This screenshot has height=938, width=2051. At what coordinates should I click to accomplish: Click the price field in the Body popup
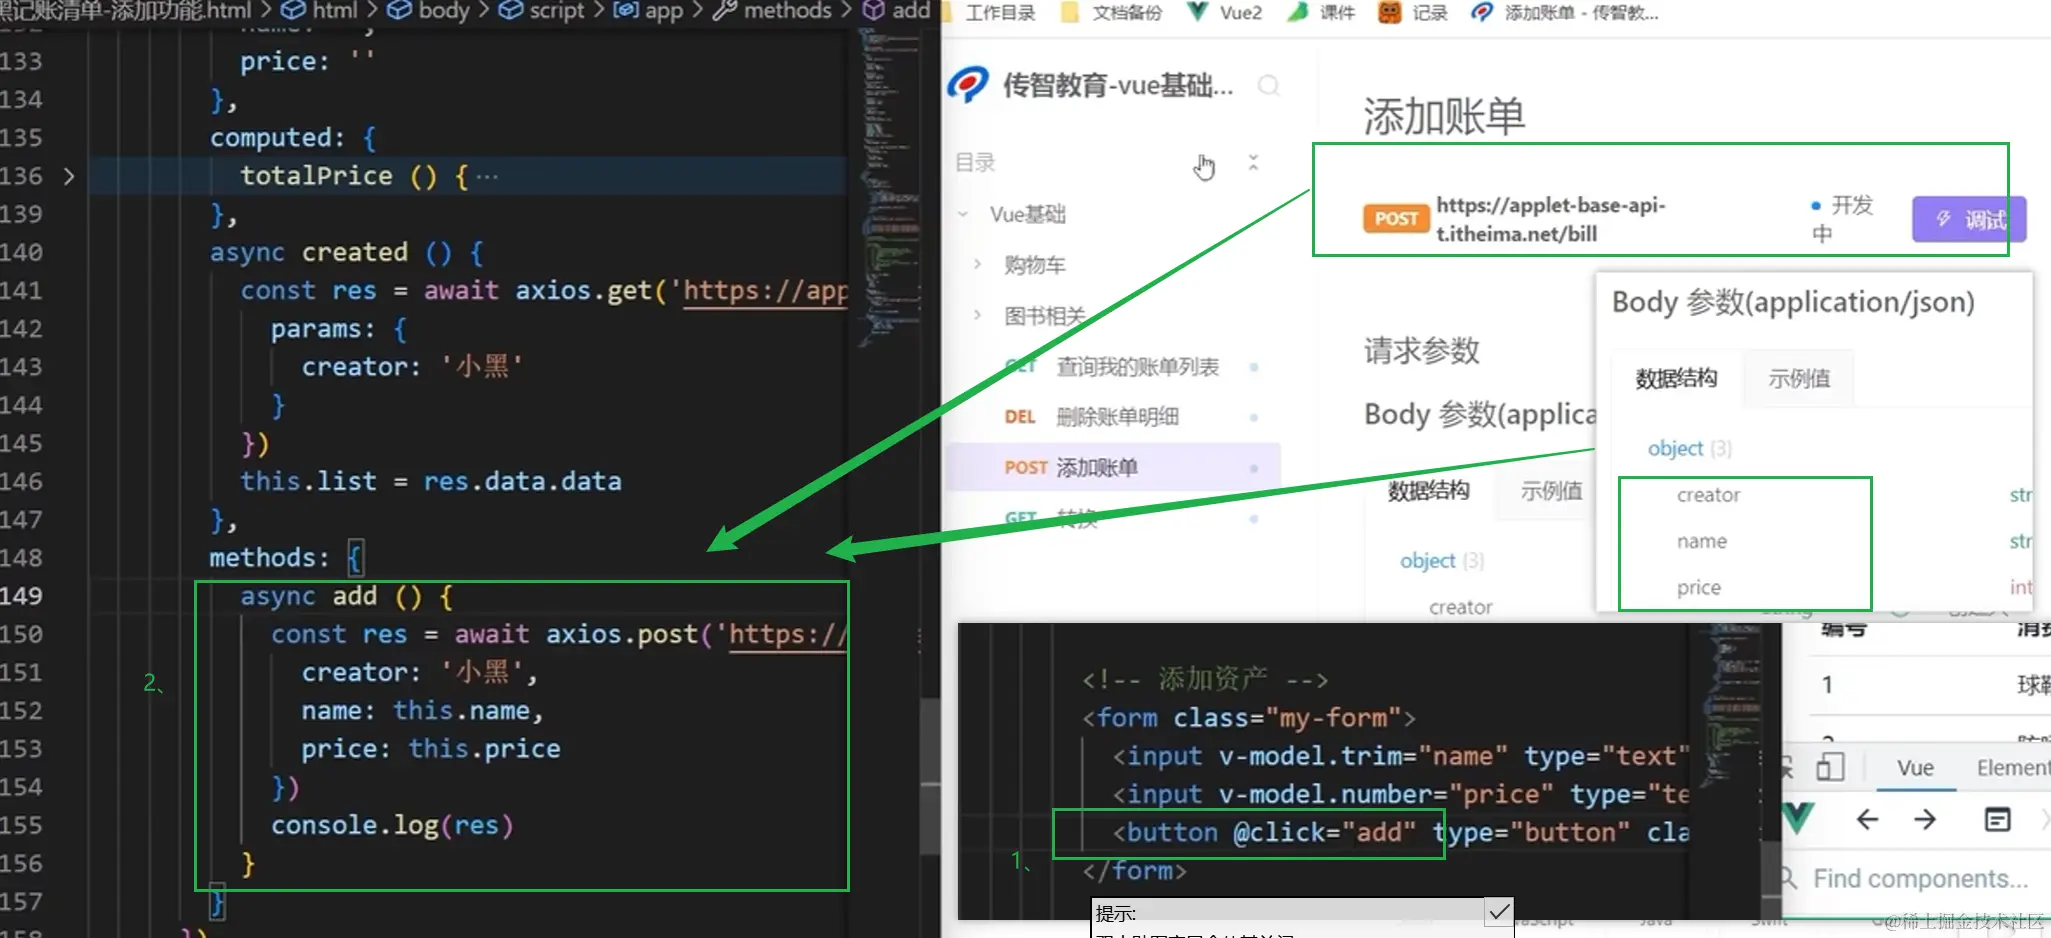(1699, 587)
